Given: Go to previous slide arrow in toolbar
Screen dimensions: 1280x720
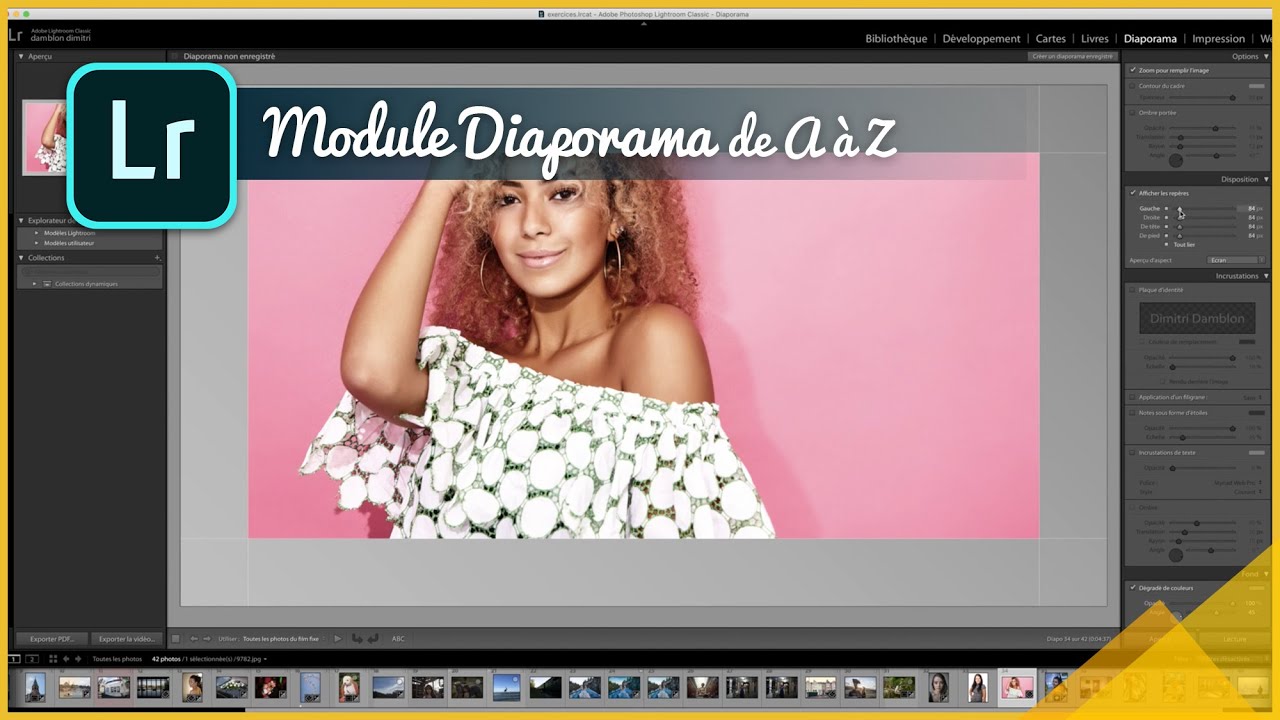Looking at the screenshot, I should coord(193,639).
